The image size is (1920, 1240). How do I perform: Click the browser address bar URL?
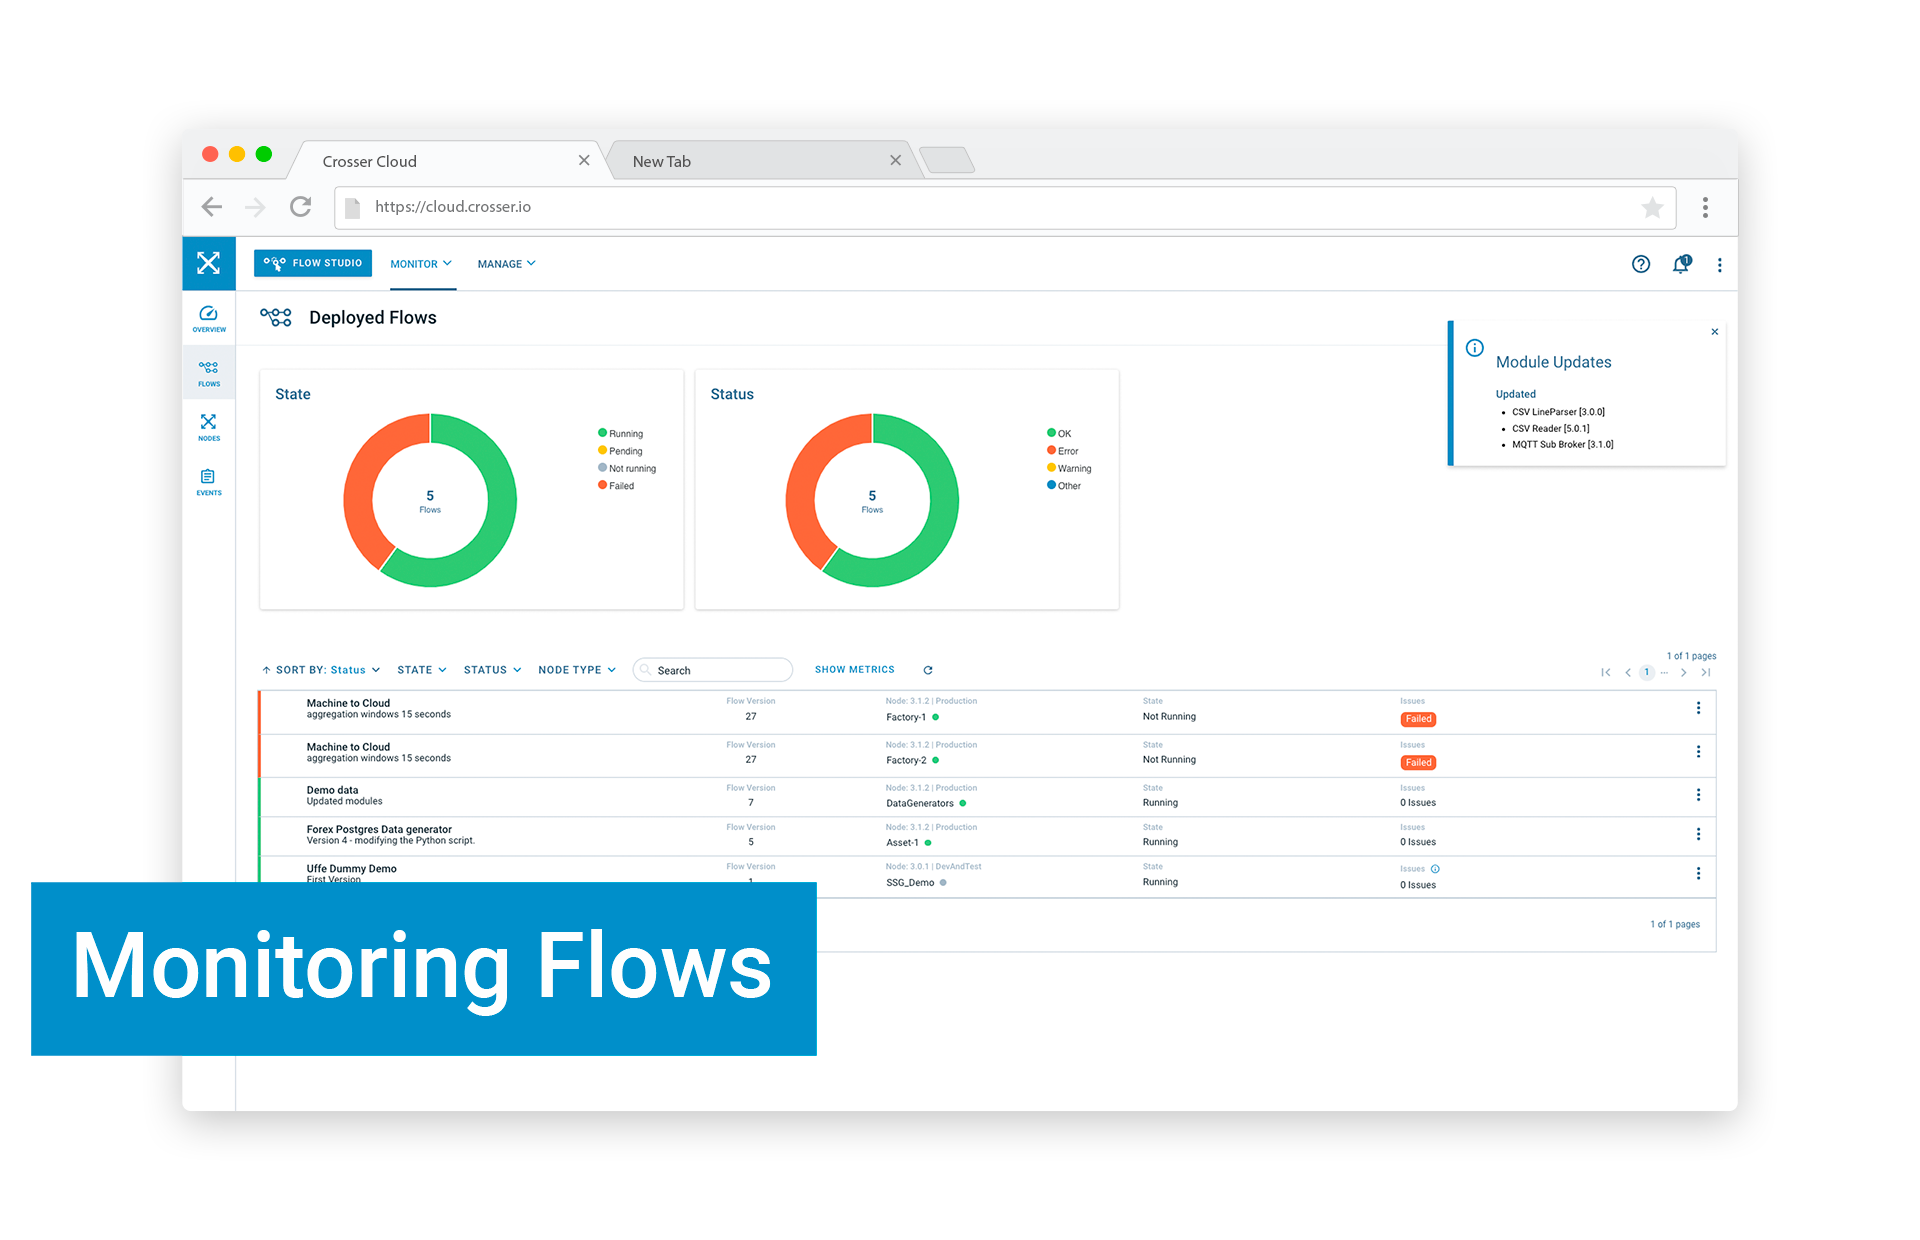1005,207
